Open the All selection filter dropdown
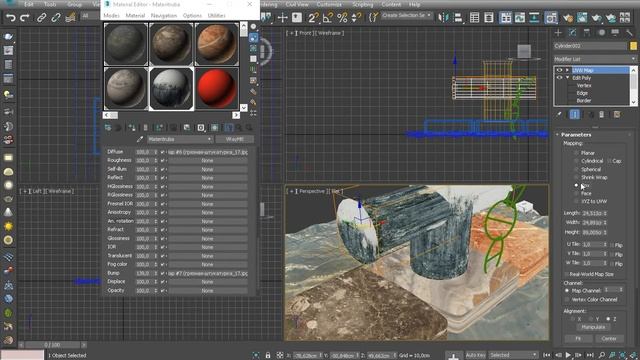Image resolution: width=640 pixels, height=360 pixels. (90, 16)
